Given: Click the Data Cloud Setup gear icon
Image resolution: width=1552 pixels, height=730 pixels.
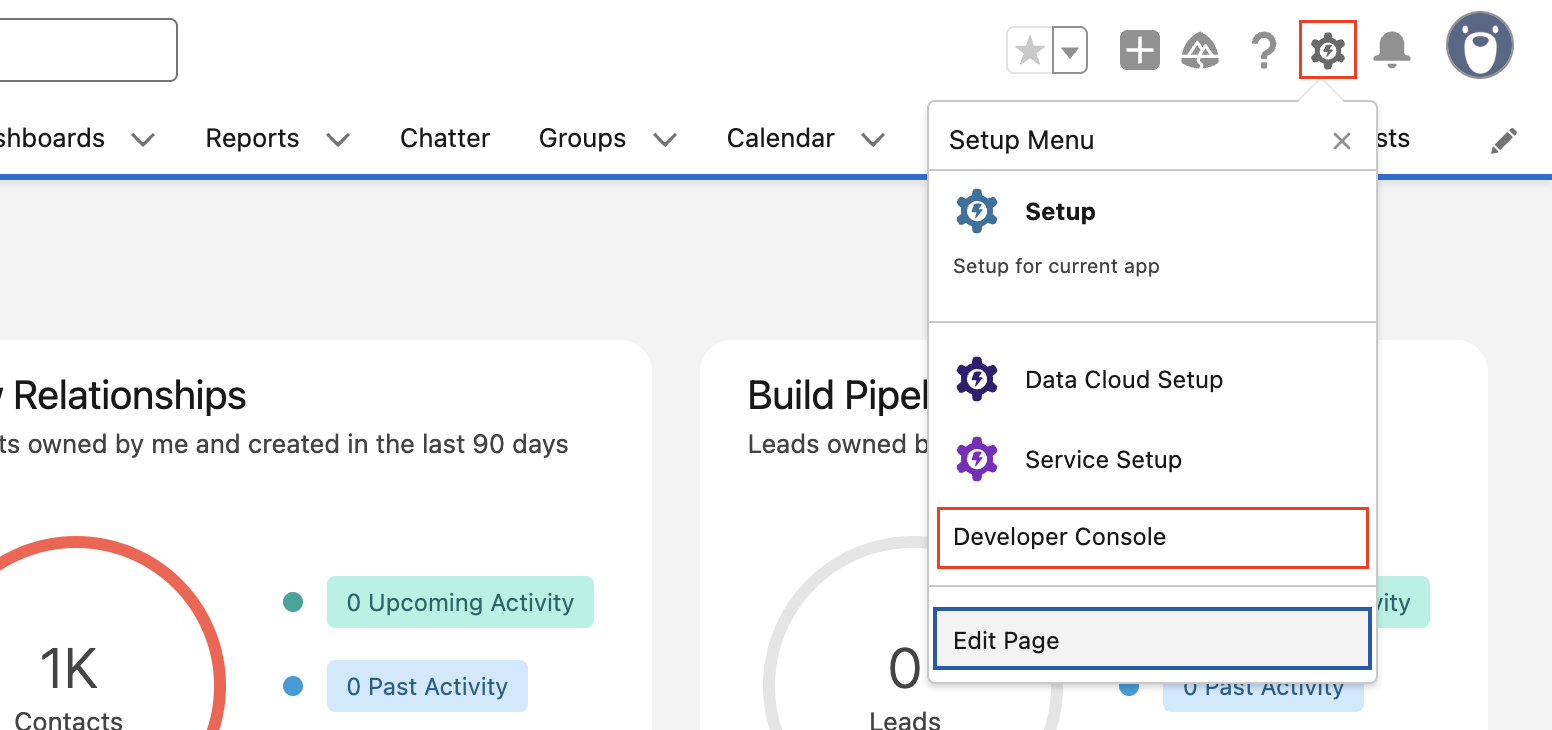Looking at the screenshot, I should click(x=977, y=380).
